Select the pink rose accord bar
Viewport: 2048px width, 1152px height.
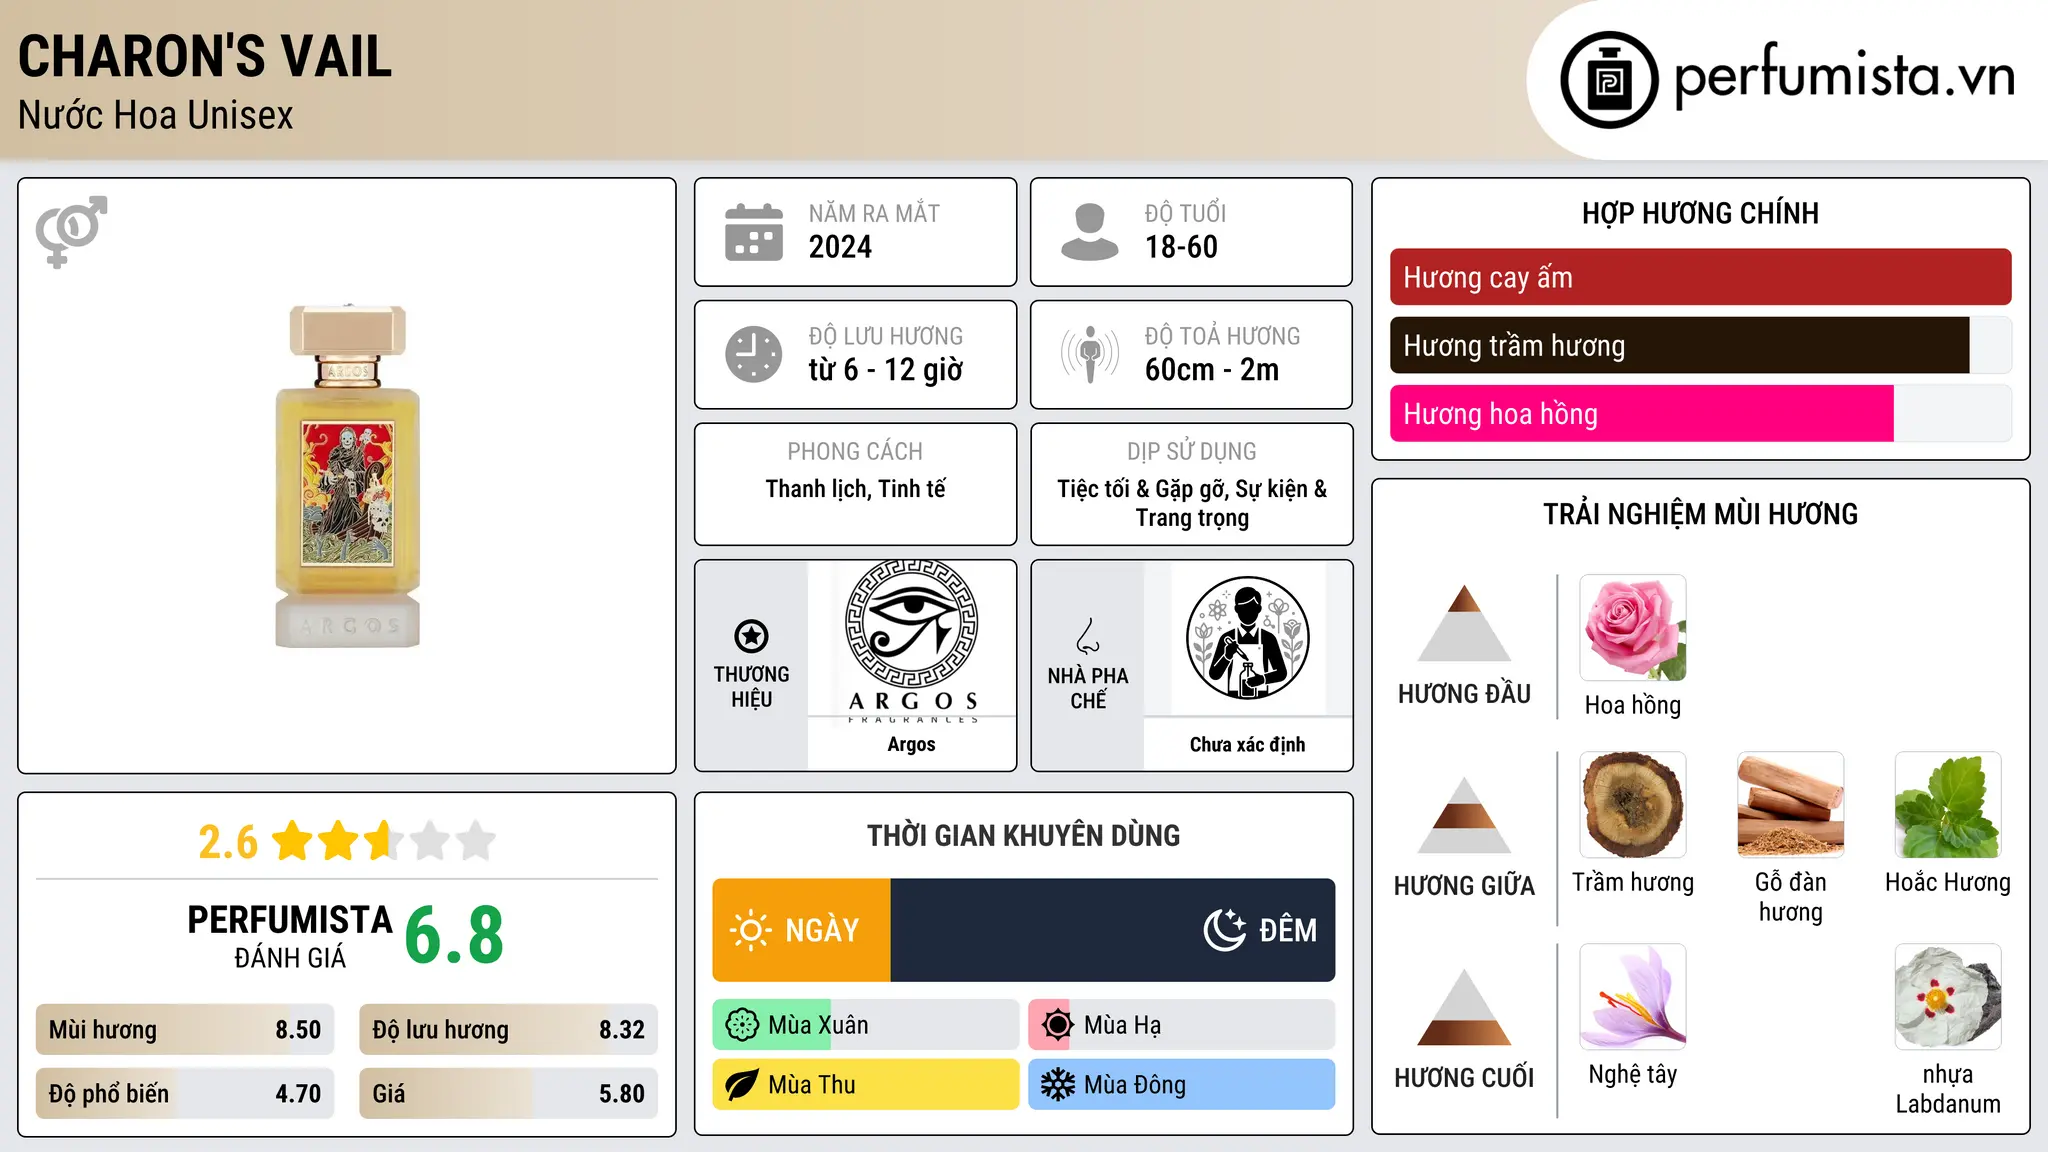1641,413
